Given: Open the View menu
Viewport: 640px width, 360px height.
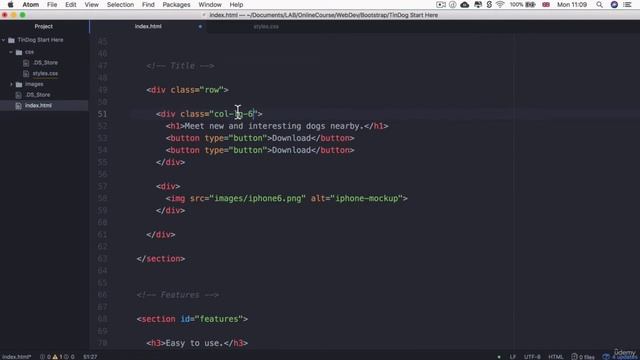Looking at the screenshot, I should click(91, 4).
